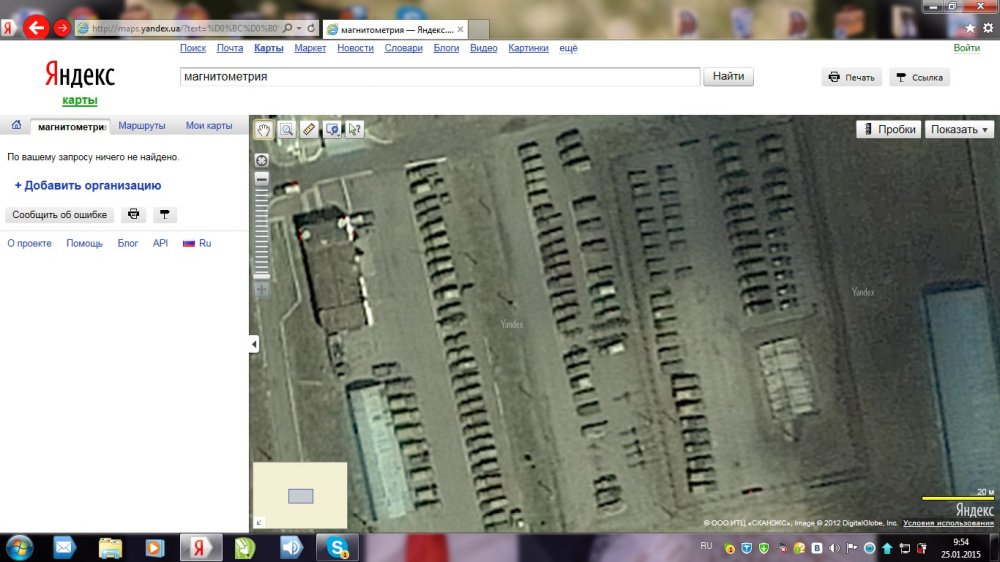Viewport: 1000px width, 562px height.
Task: Select the hand pan tool on map
Action: 264,129
